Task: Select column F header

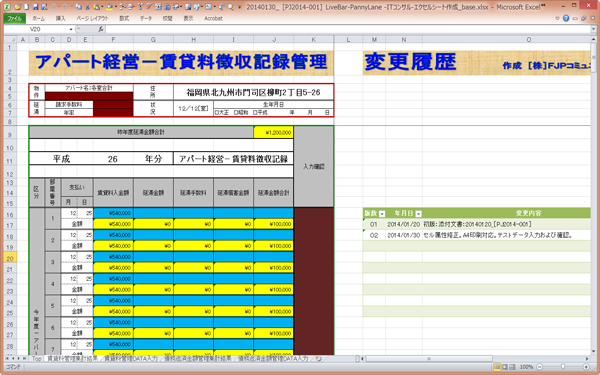Action: [x=113, y=39]
